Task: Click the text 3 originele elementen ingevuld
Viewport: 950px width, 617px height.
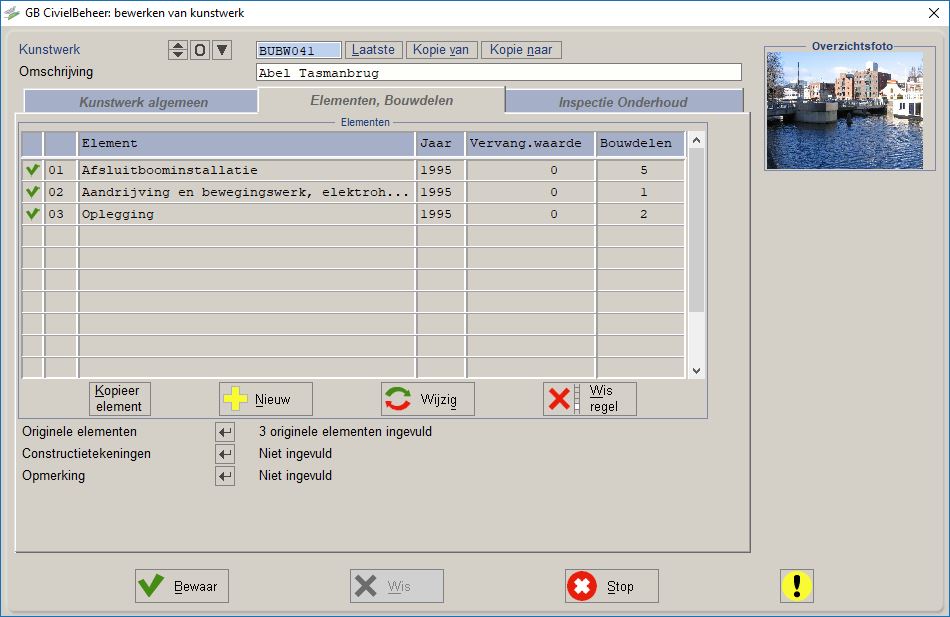Action: (345, 432)
